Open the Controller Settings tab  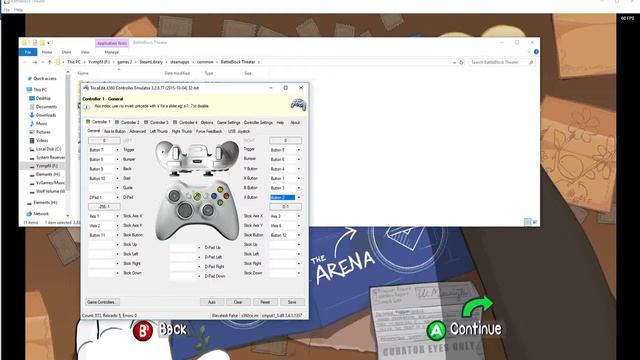(258, 122)
